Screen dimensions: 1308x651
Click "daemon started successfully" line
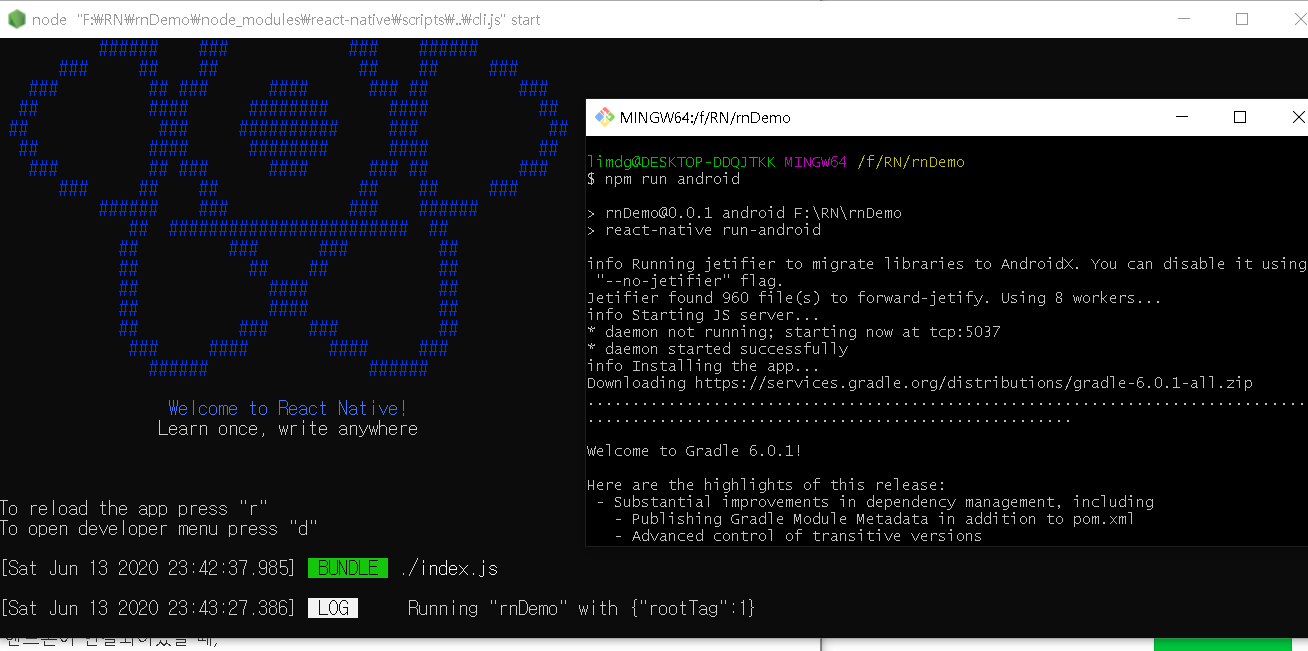[x=718, y=349]
